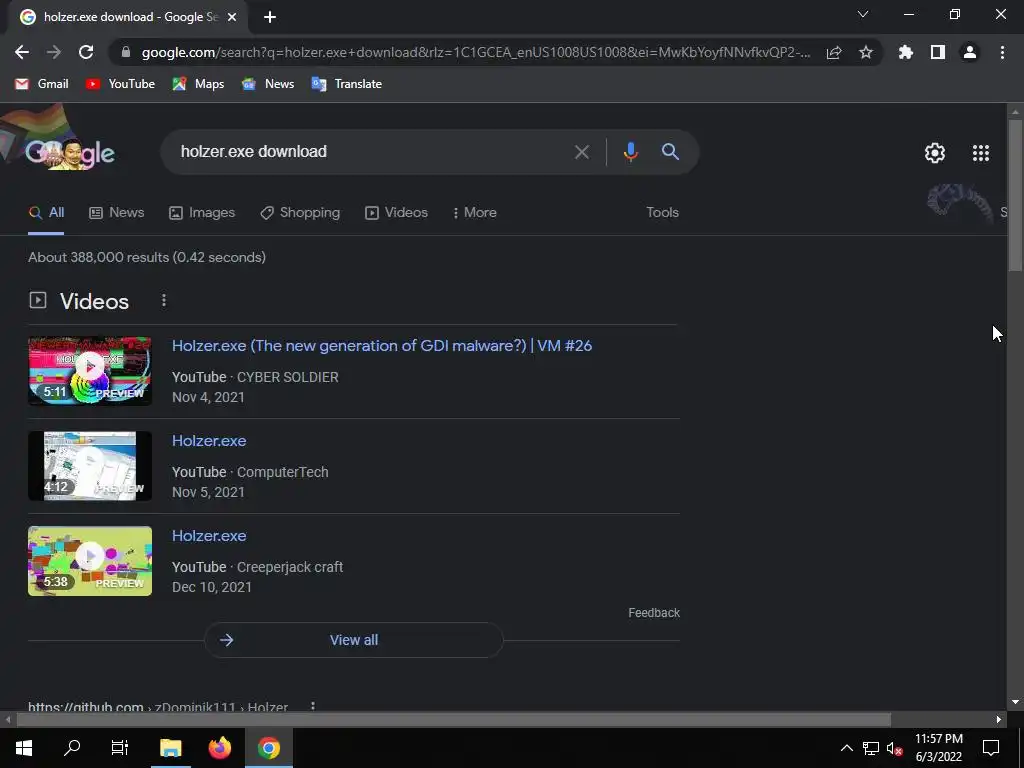Open News bookmark in bookmarks bar

coord(268,84)
